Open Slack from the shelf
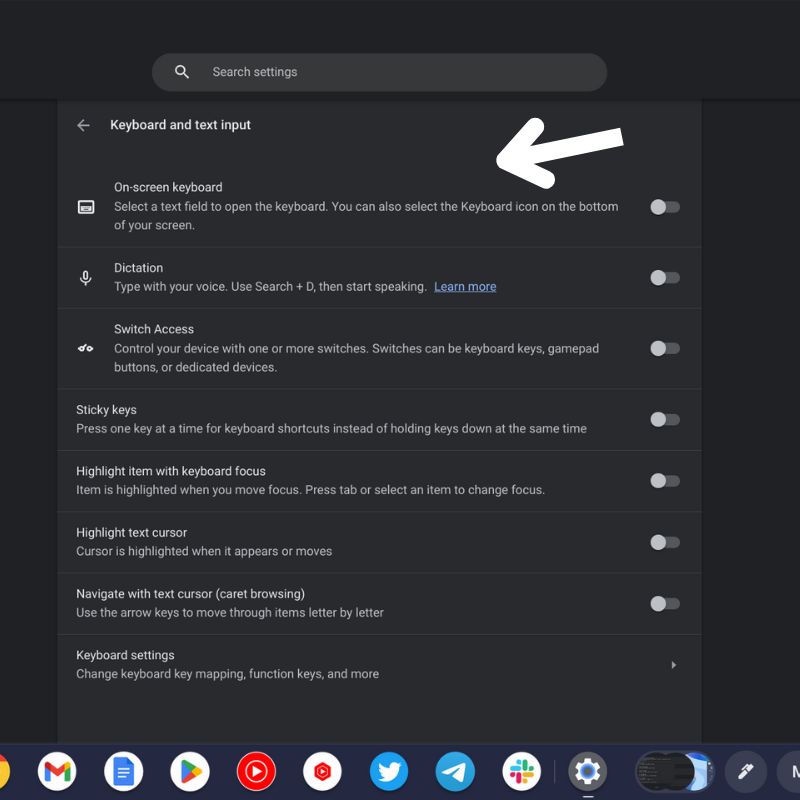The width and height of the screenshot is (800, 800). [521, 771]
